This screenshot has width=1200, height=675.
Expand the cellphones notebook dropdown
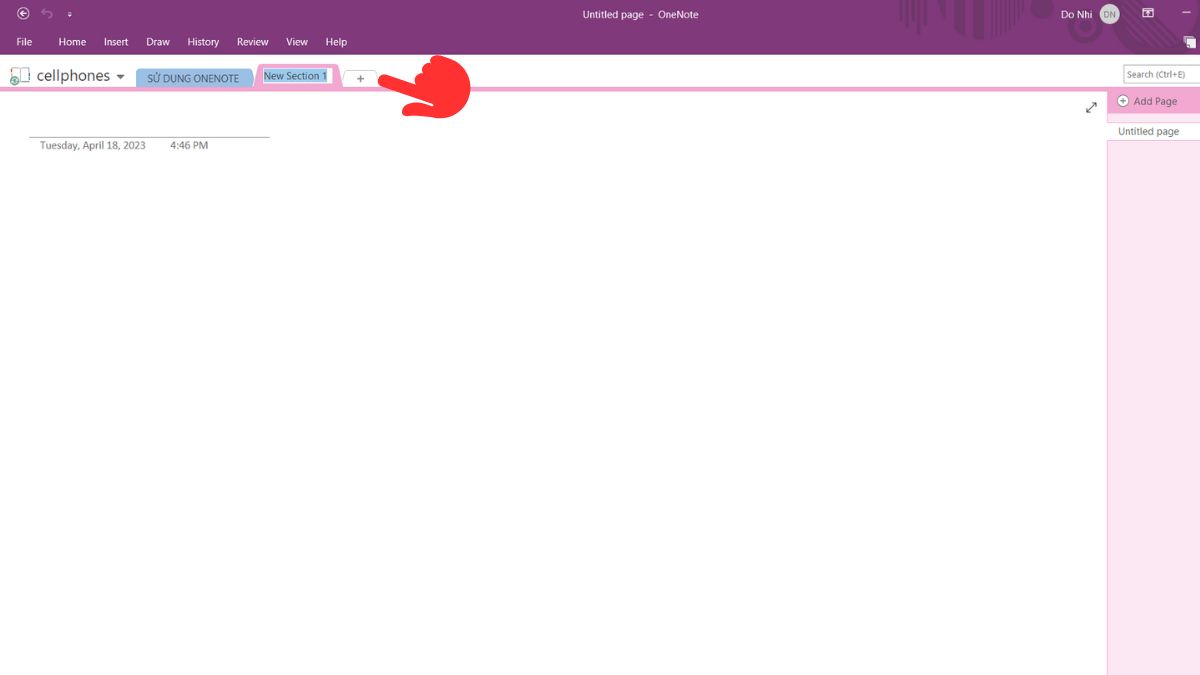[121, 77]
